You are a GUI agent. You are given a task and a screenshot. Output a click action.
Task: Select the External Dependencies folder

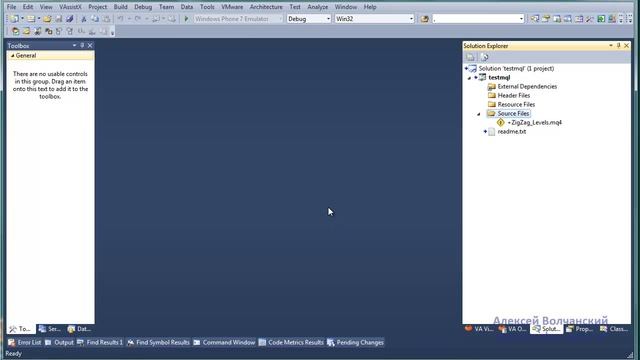527,87
